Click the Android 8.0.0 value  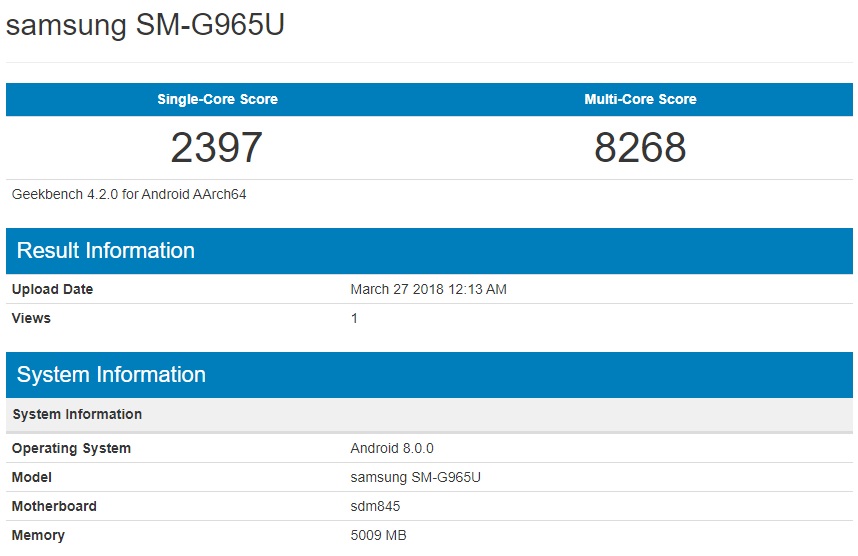[x=392, y=448]
